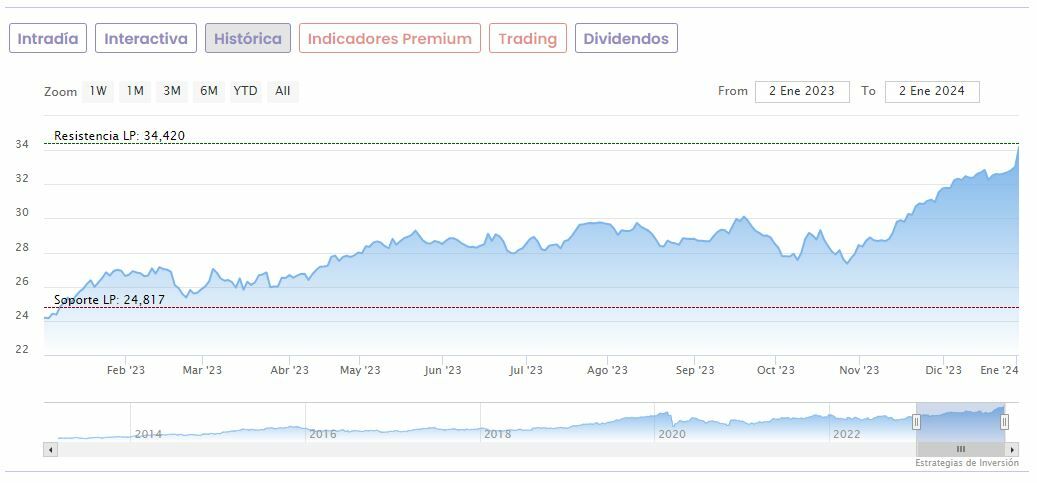Show the Dividendos tab
The width and height of the screenshot is (1037, 483).
tap(626, 39)
